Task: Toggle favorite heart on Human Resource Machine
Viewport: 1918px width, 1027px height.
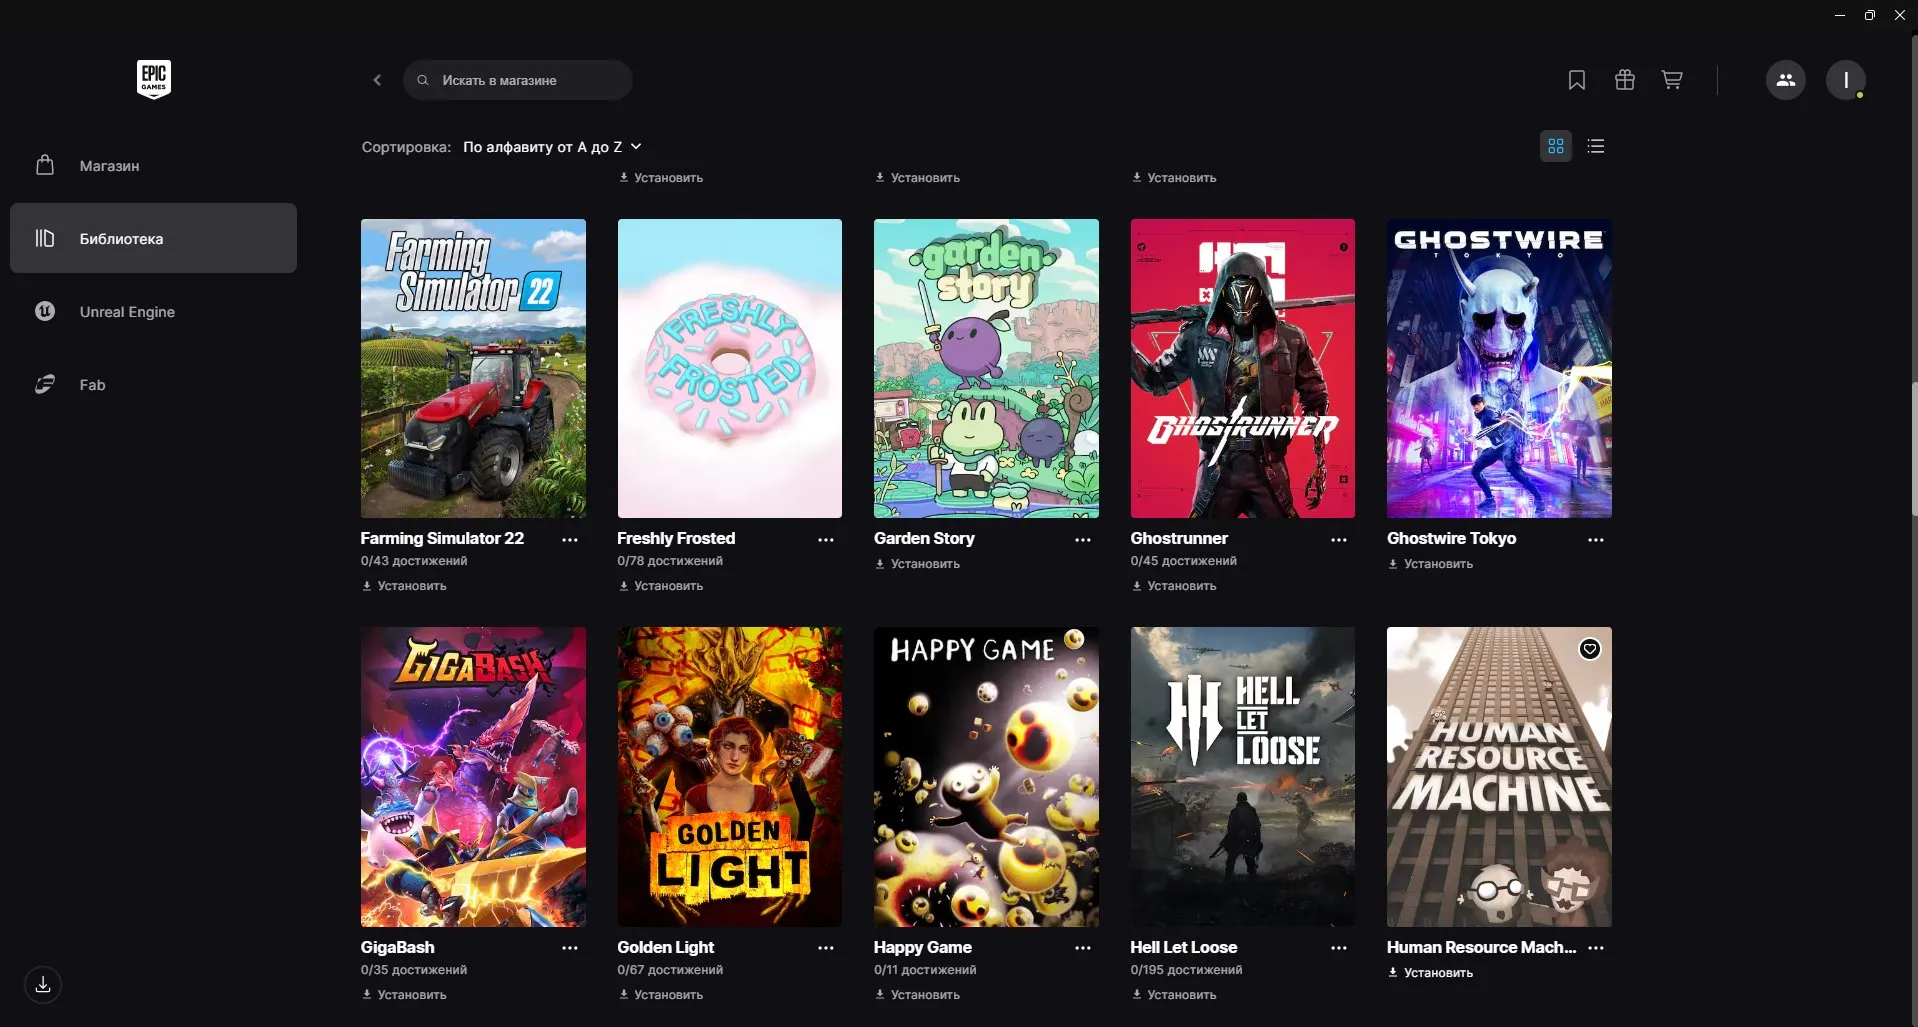Action: point(1590,649)
